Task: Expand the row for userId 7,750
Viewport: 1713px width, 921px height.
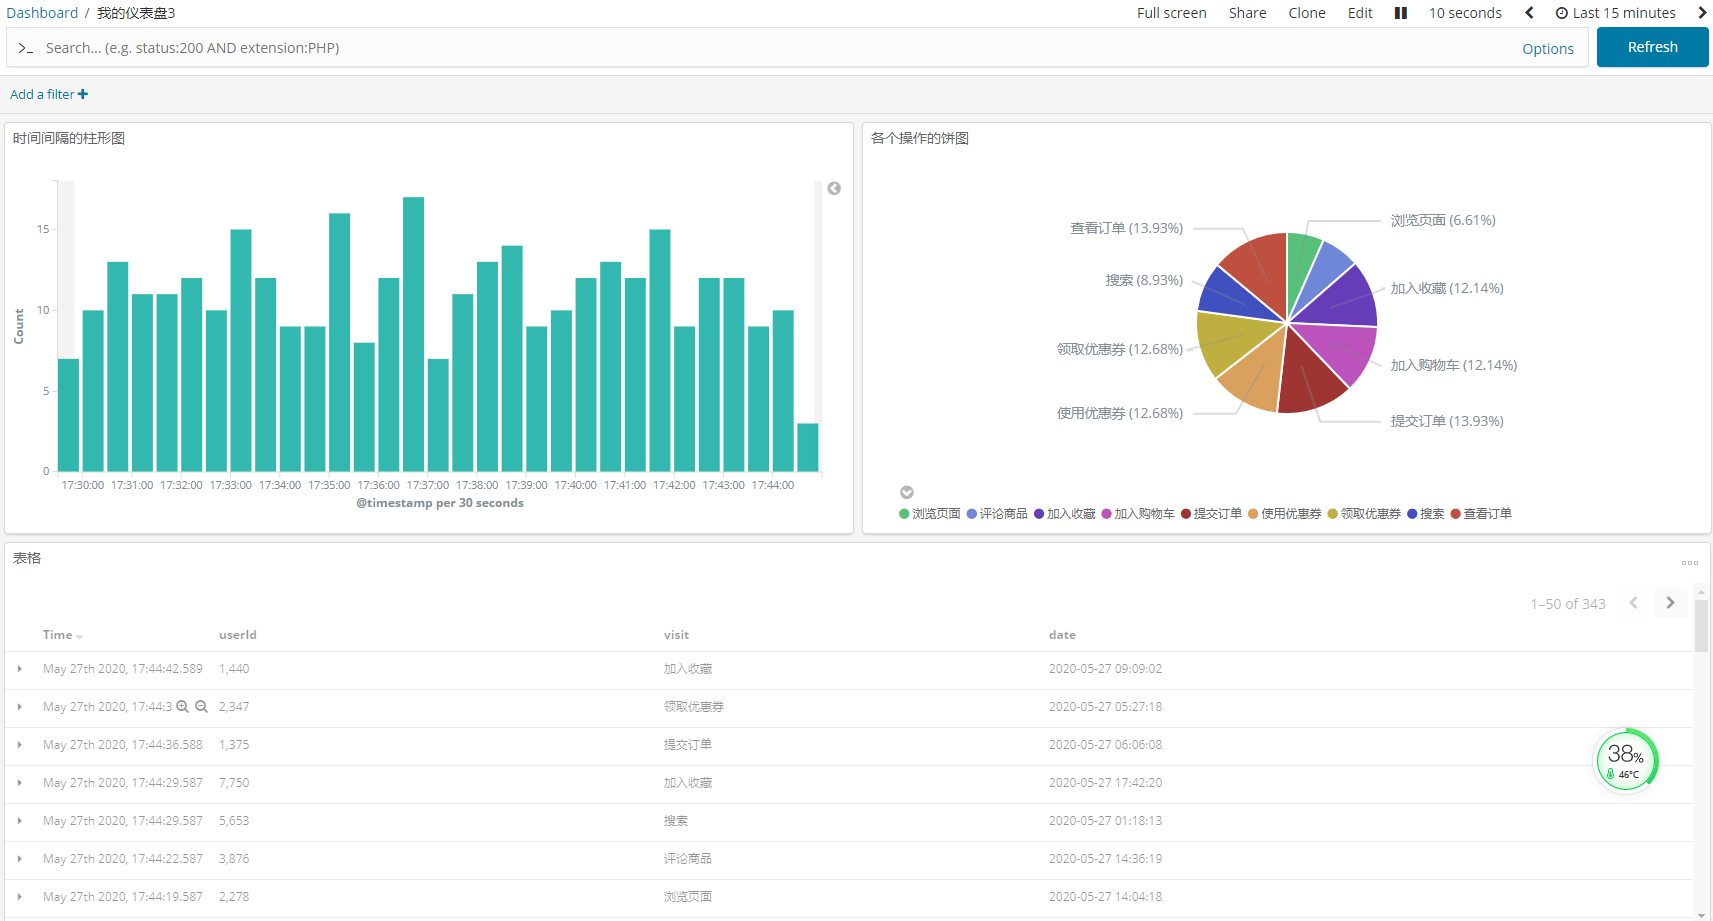Action: pyautogui.click(x=19, y=783)
